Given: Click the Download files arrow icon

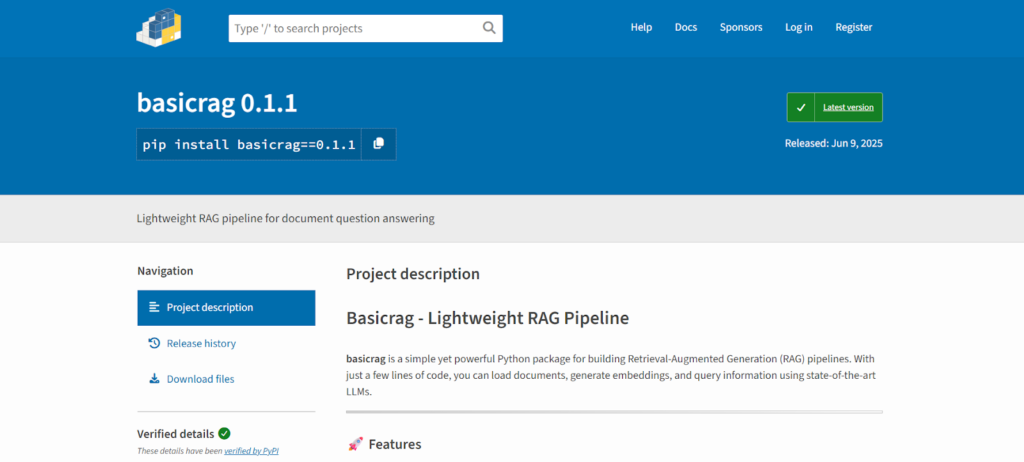Looking at the screenshot, I should point(154,379).
